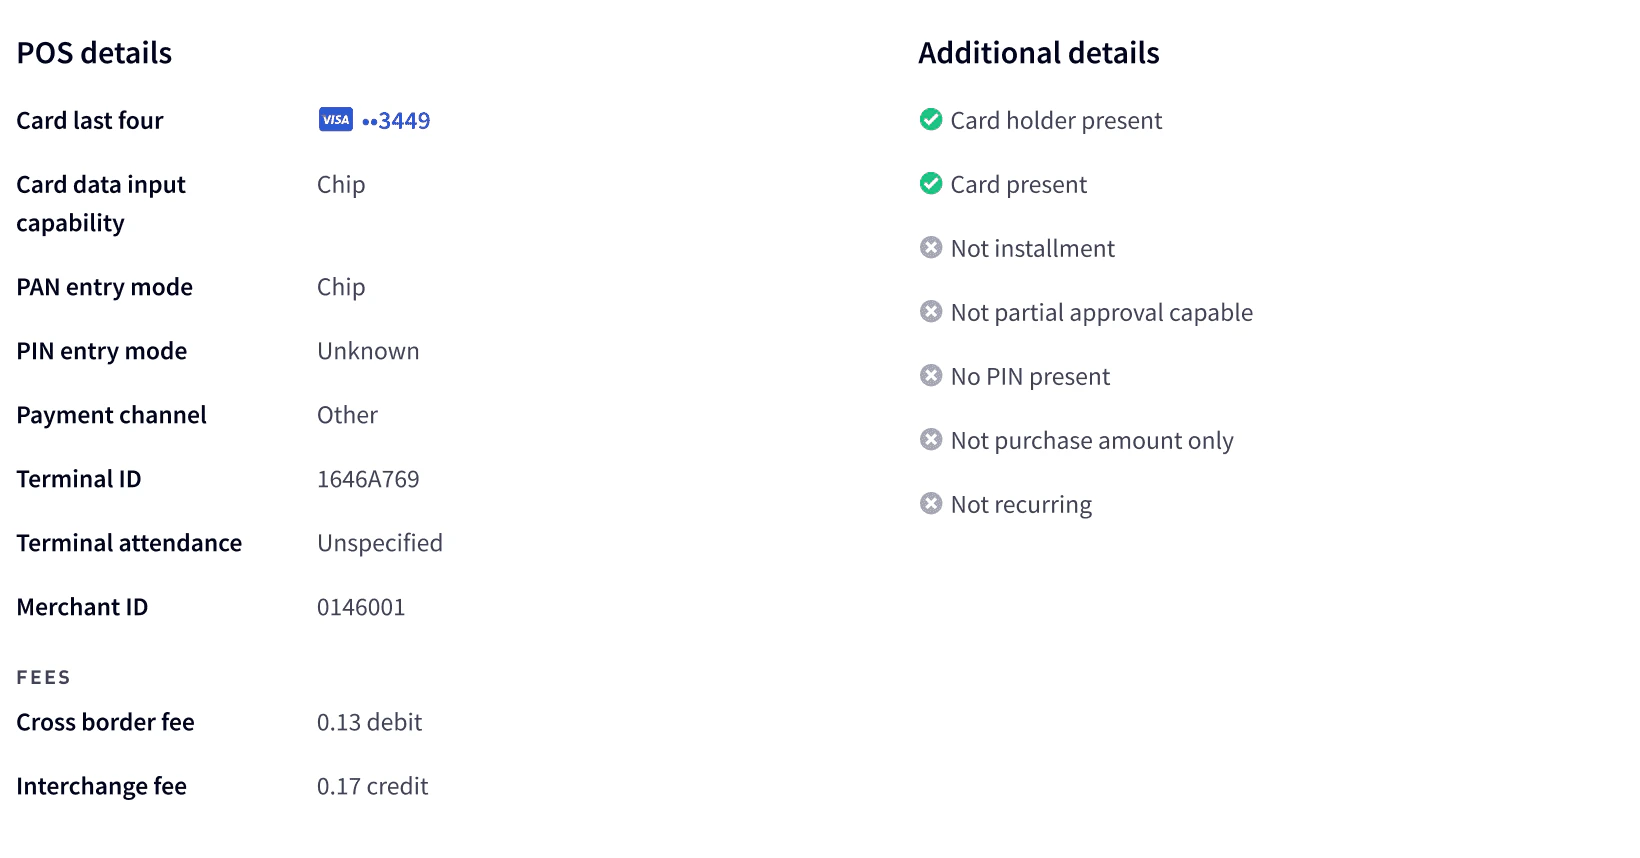Click the Terminal ID value 1646A769
1640x858 pixels.
(x=369, y=478)
